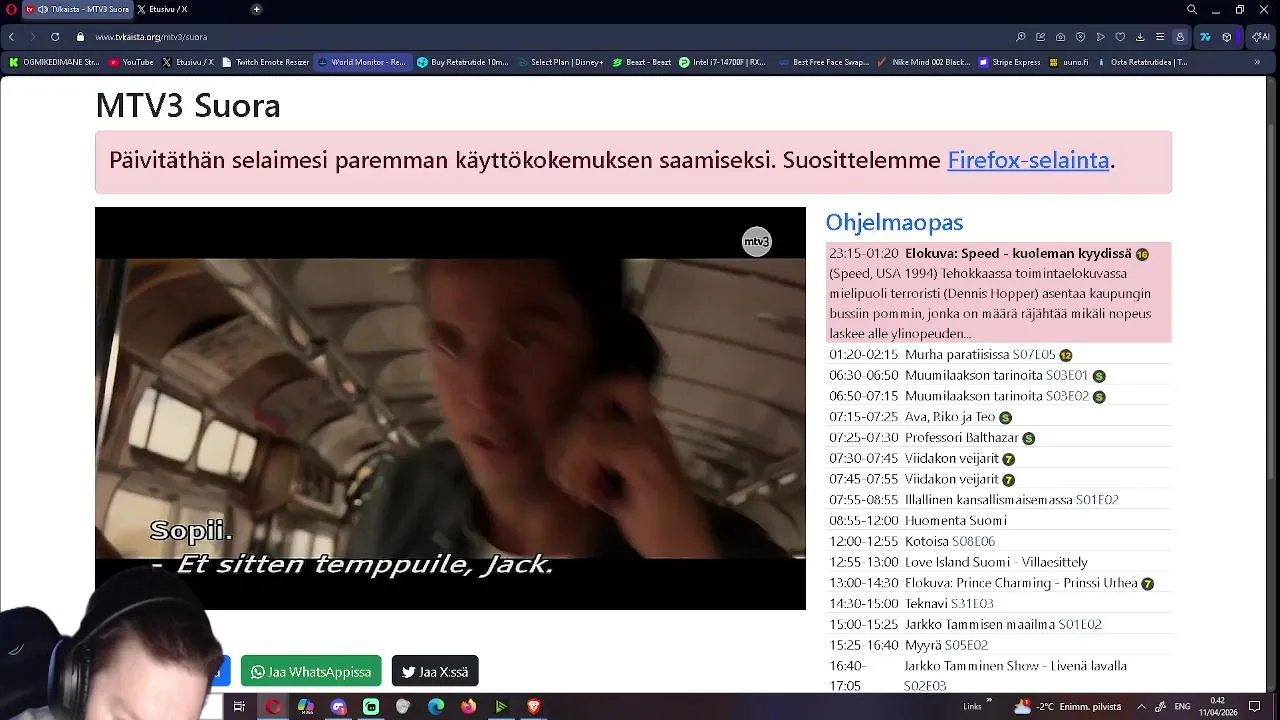Share via Jaa WhatsAppissa button

[311, 671]
